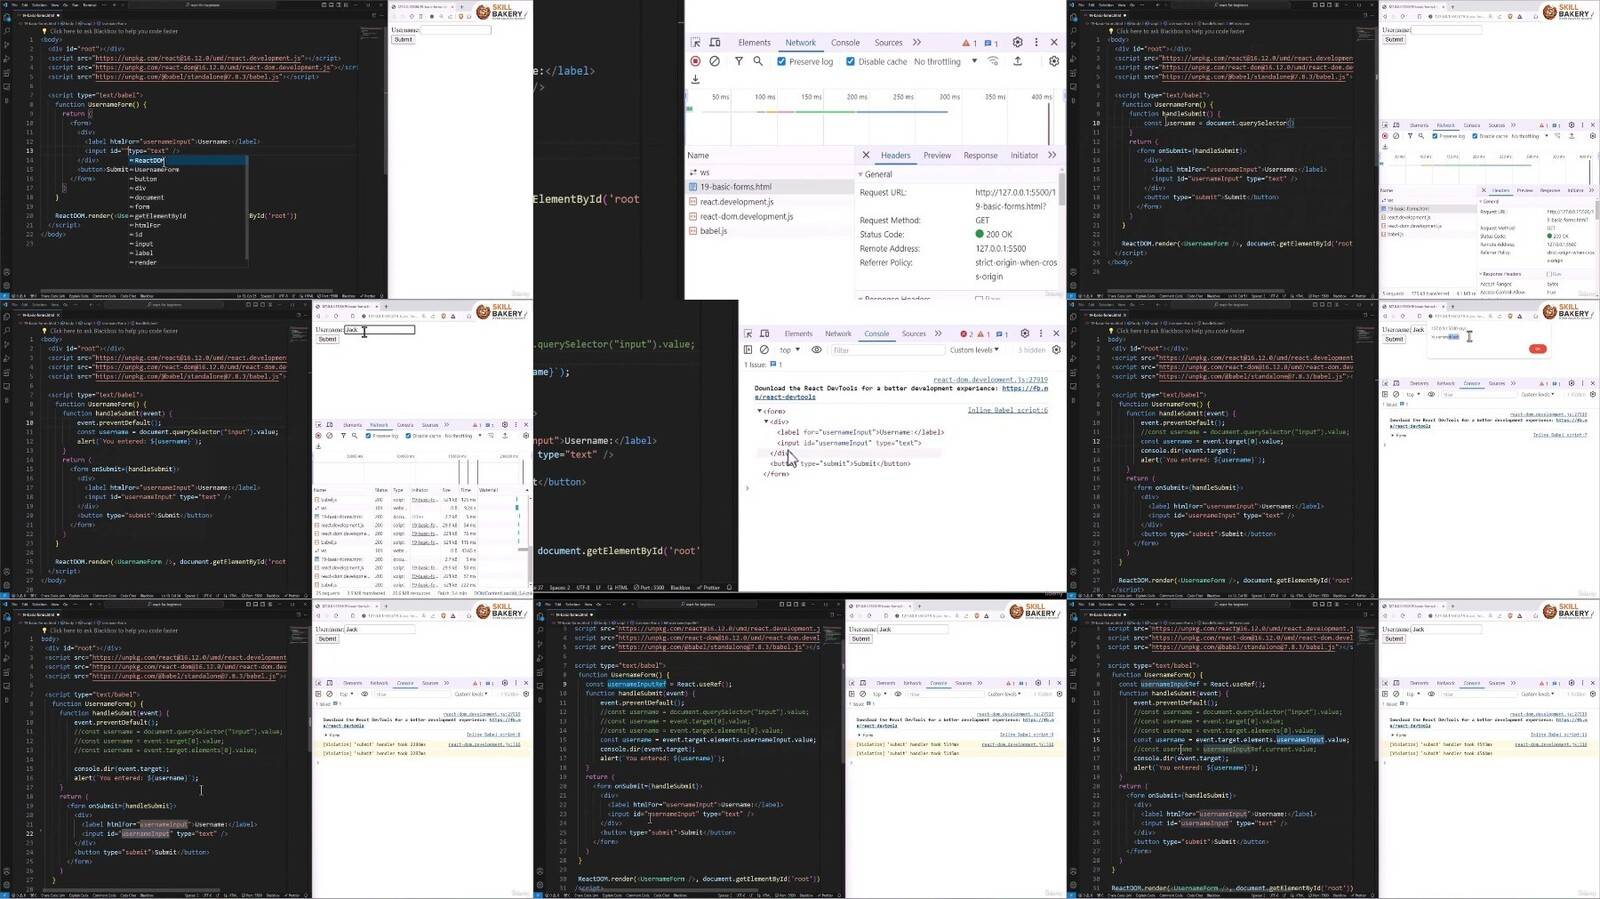Open the Inline Babel script:6 link
This screenshot has width=1600, height=899.
click(1007, 410)
